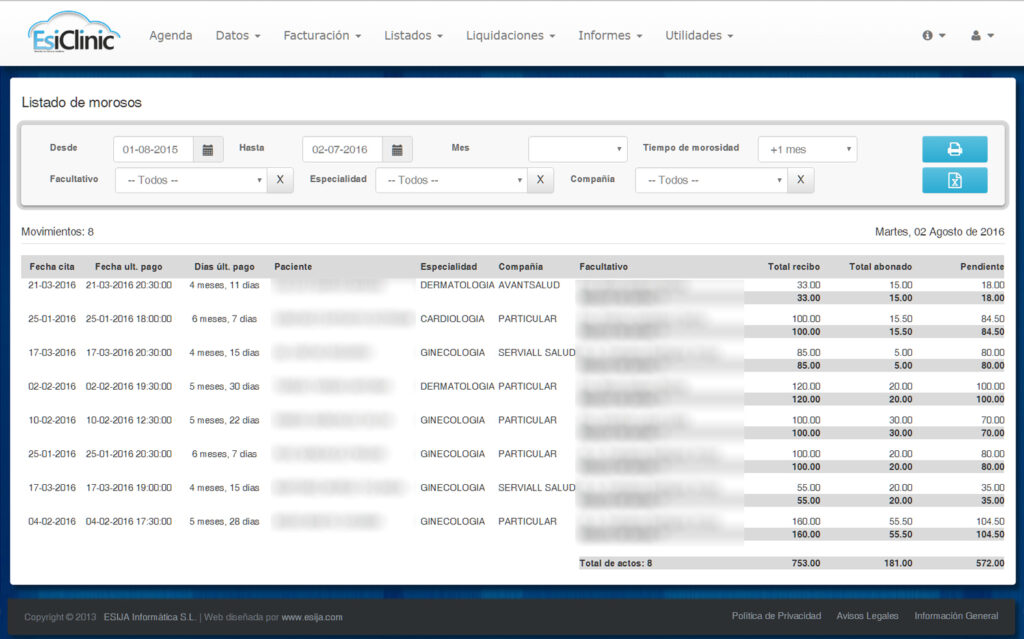Click the Fecha cita column header
1024x639 pixels.
52,267
